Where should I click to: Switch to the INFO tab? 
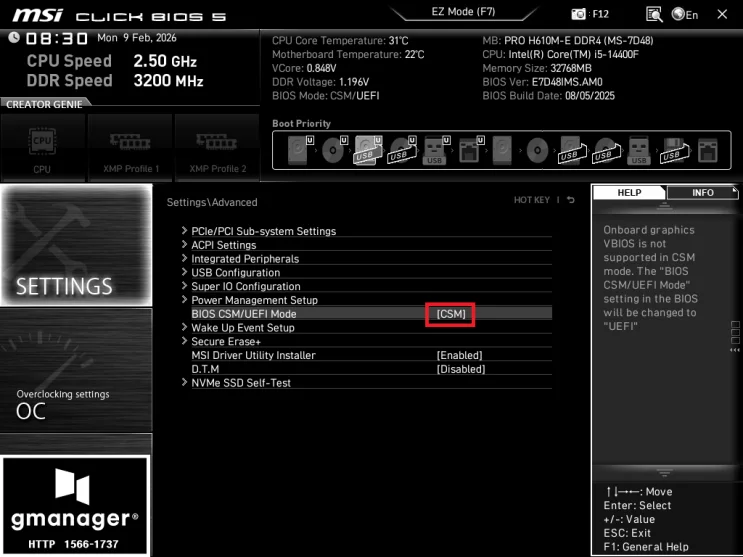702,192
